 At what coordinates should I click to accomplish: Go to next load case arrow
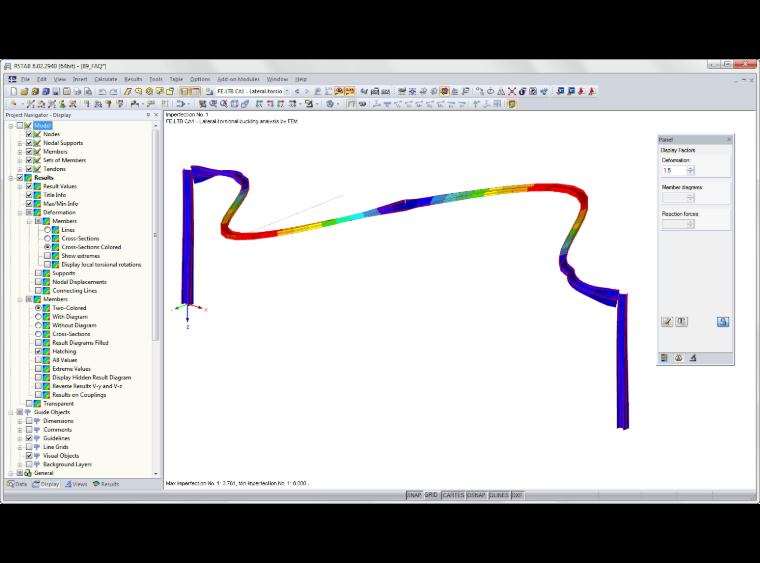pyautogui.click(x=307, y=91)
